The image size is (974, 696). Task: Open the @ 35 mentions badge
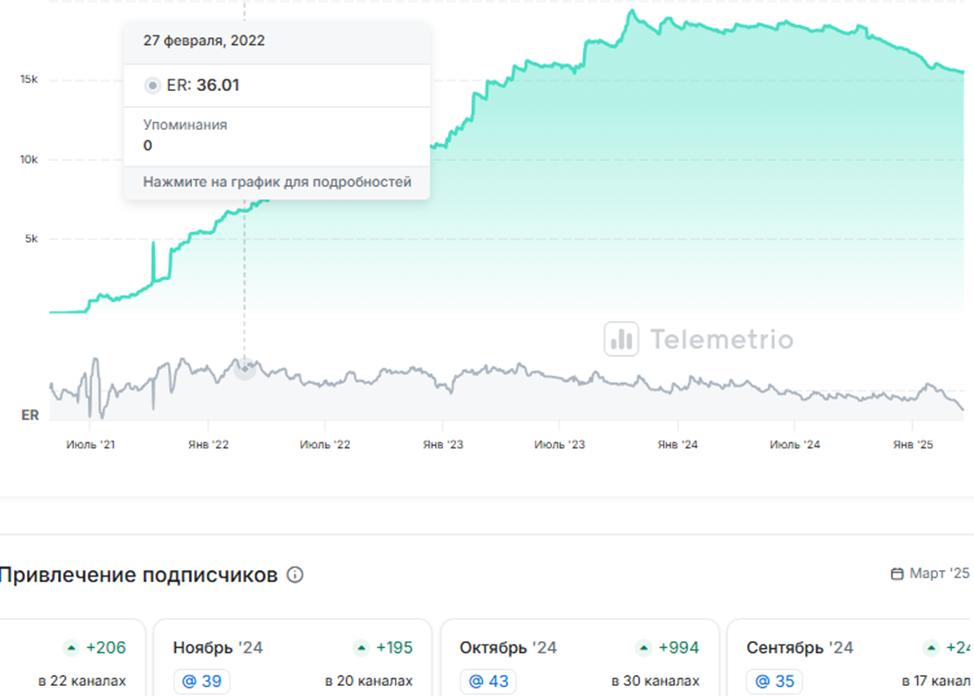(x=775, y=681)
